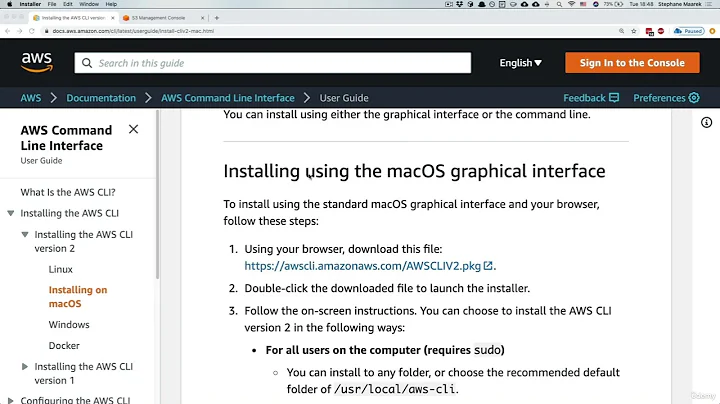Click the hat-shaped icon in the menu bar
The image size is (720, 404).
click(482, 4)
